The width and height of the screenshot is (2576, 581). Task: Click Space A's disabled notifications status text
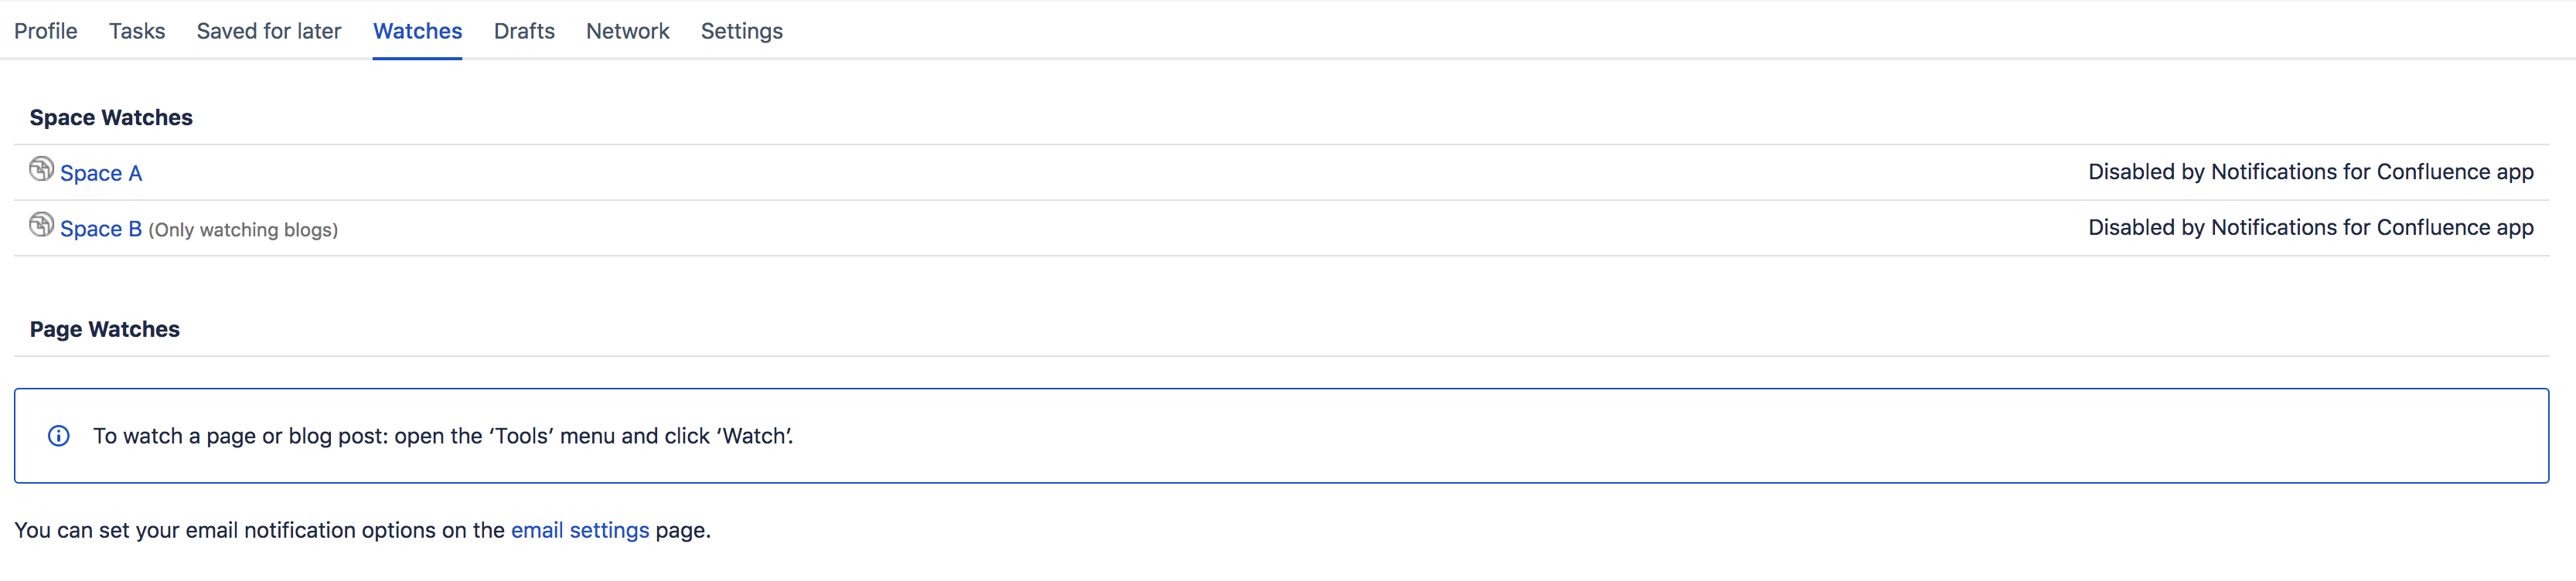pyautogui.click(x=2311, y=172)
